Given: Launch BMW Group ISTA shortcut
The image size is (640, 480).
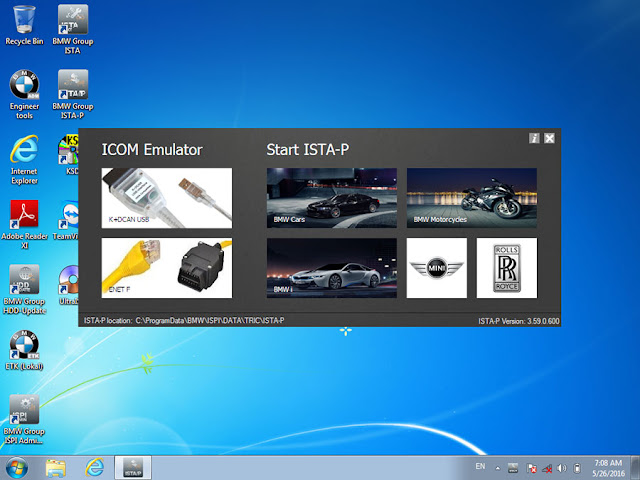Looking at the screenshot, I should pyautogui.click(x=73, y=29).
